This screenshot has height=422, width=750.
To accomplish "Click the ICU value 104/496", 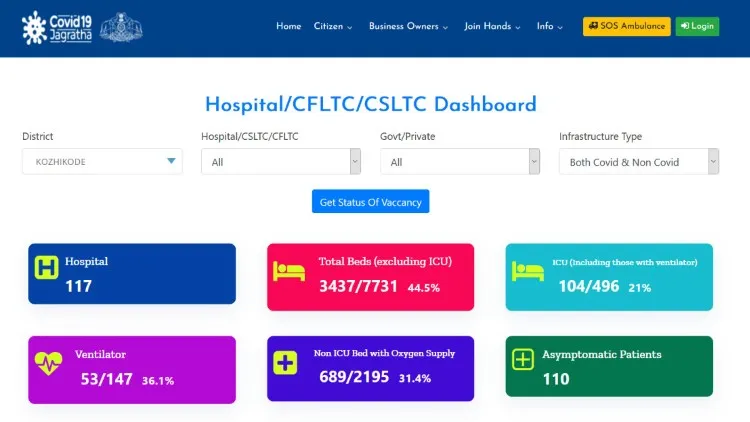I will pyautogui.click(x=589, y=286).
